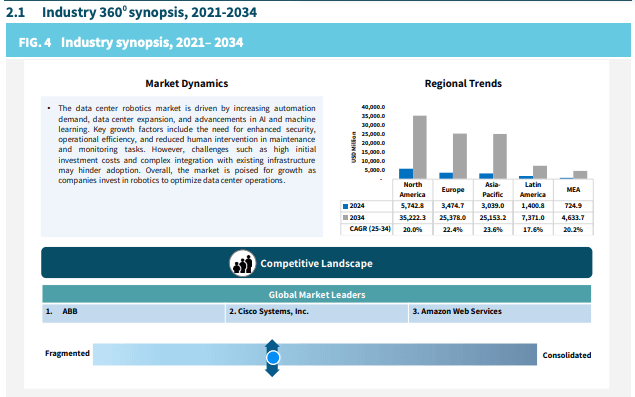Click the Asia-Pacific 2034 value 25,153.2
The height and width of the screenshot is (397, 635).
[493, 218]
